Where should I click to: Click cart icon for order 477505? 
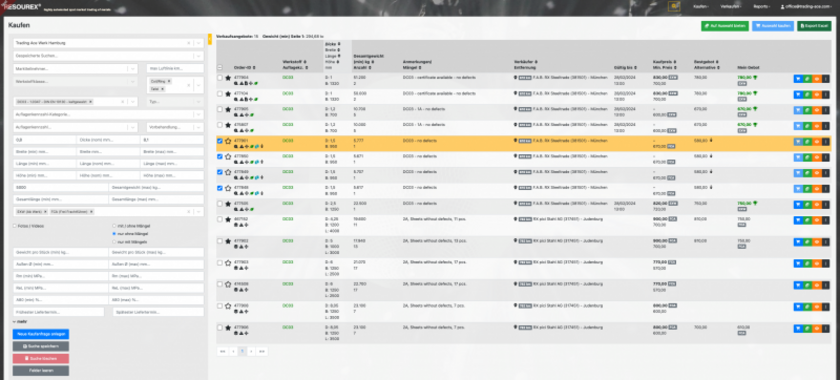click(798, 204)
